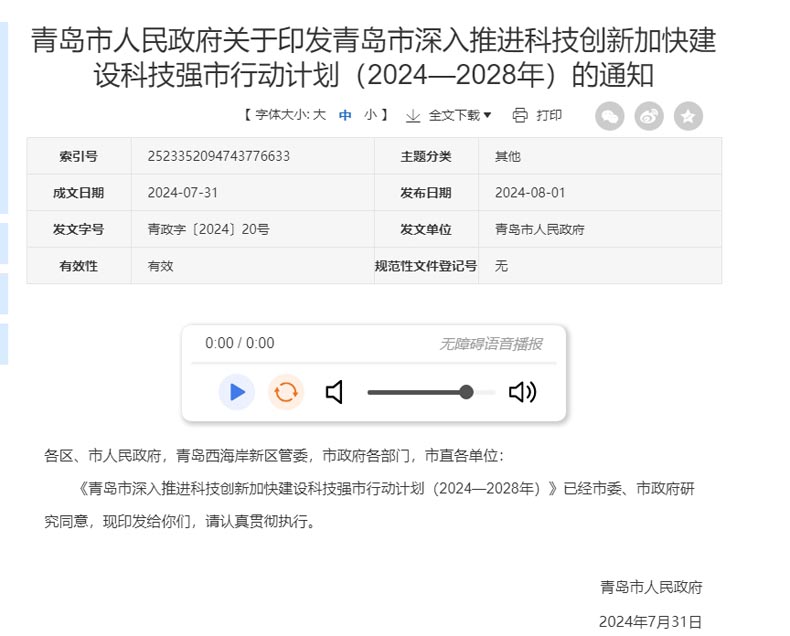Share via the WeChat icon
Screen dimensions: 790x636
(610, 116)
